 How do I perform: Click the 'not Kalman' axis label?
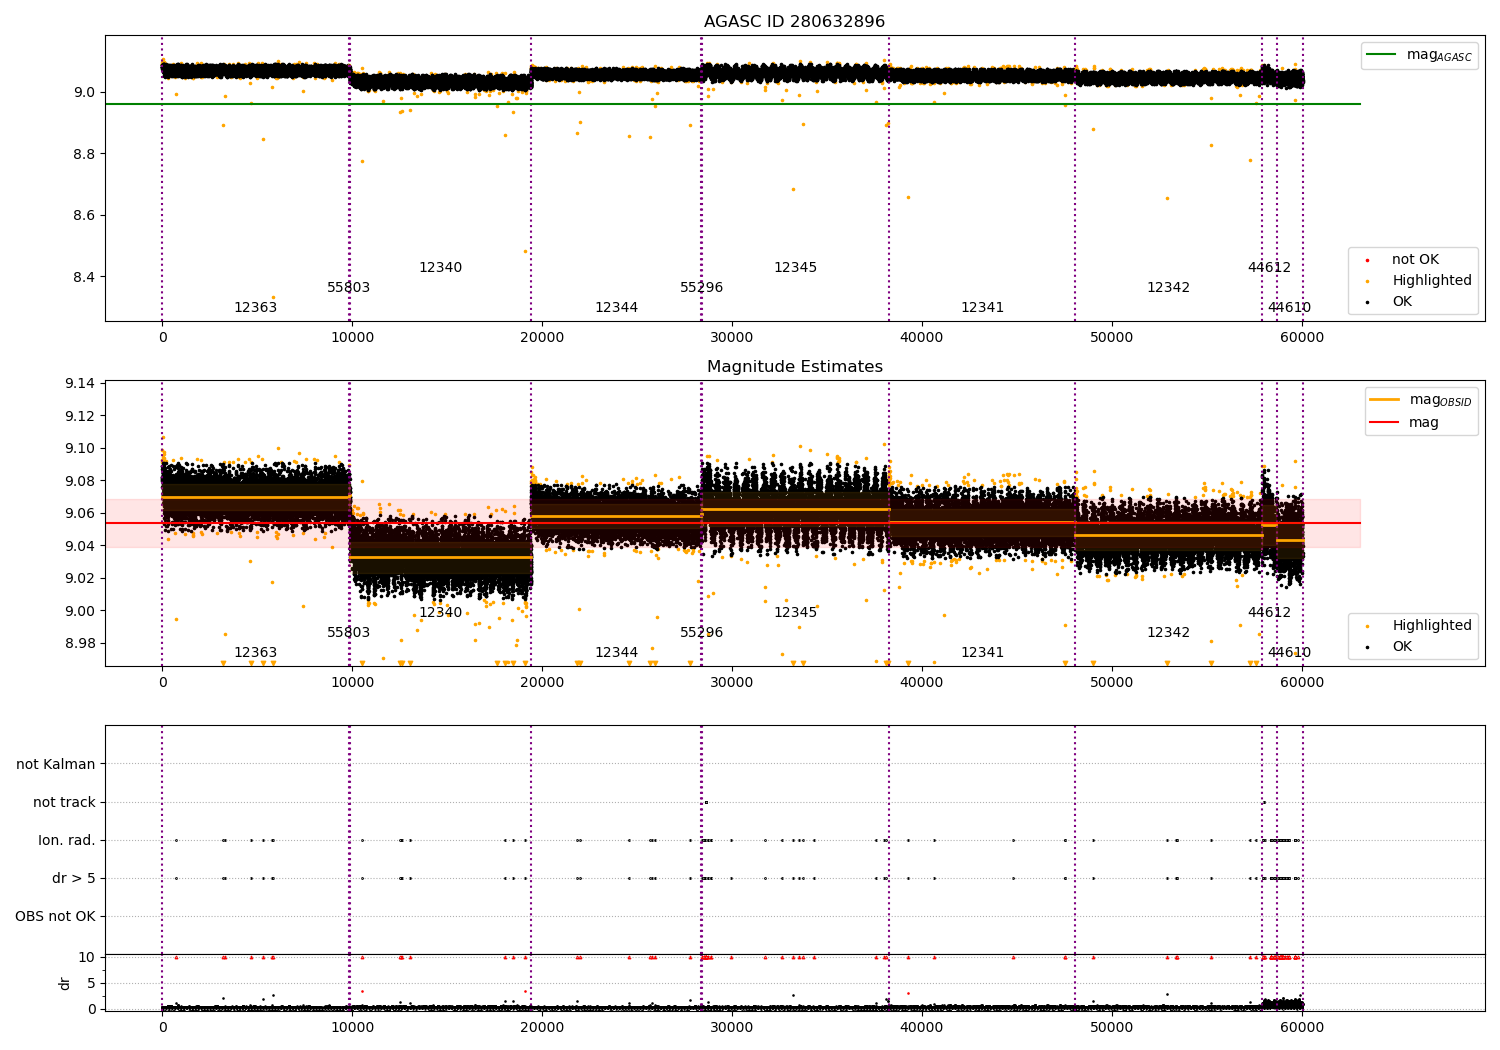[x=56, y=764]
